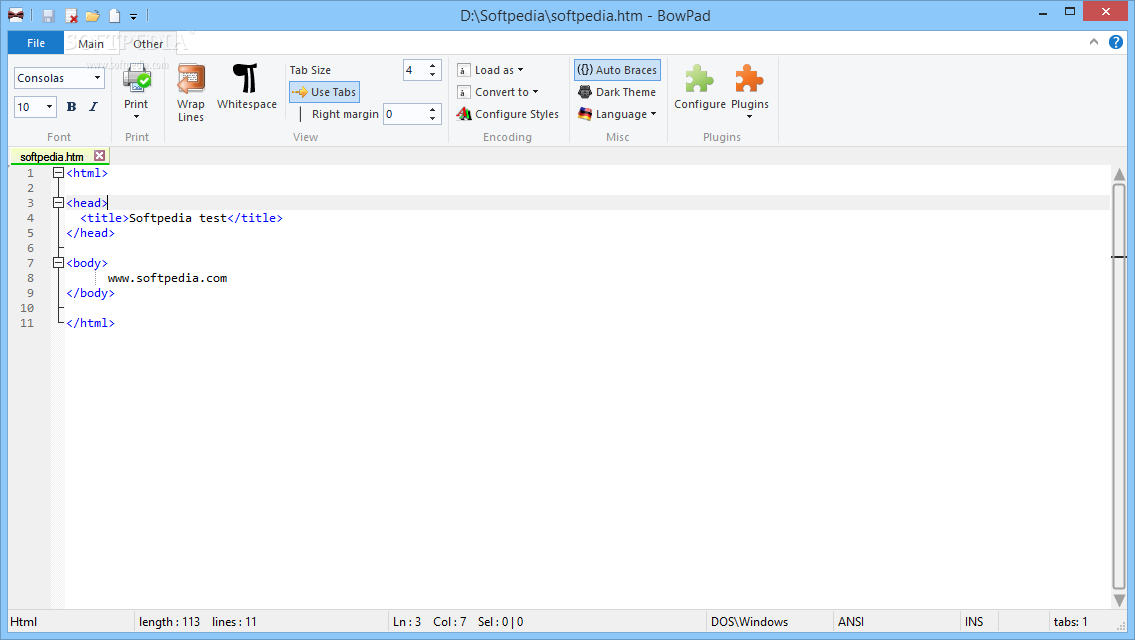Select the softpedia.htm document tab
The width and height of the screenshot is (1135, 640).
click(x=52, y=156)
